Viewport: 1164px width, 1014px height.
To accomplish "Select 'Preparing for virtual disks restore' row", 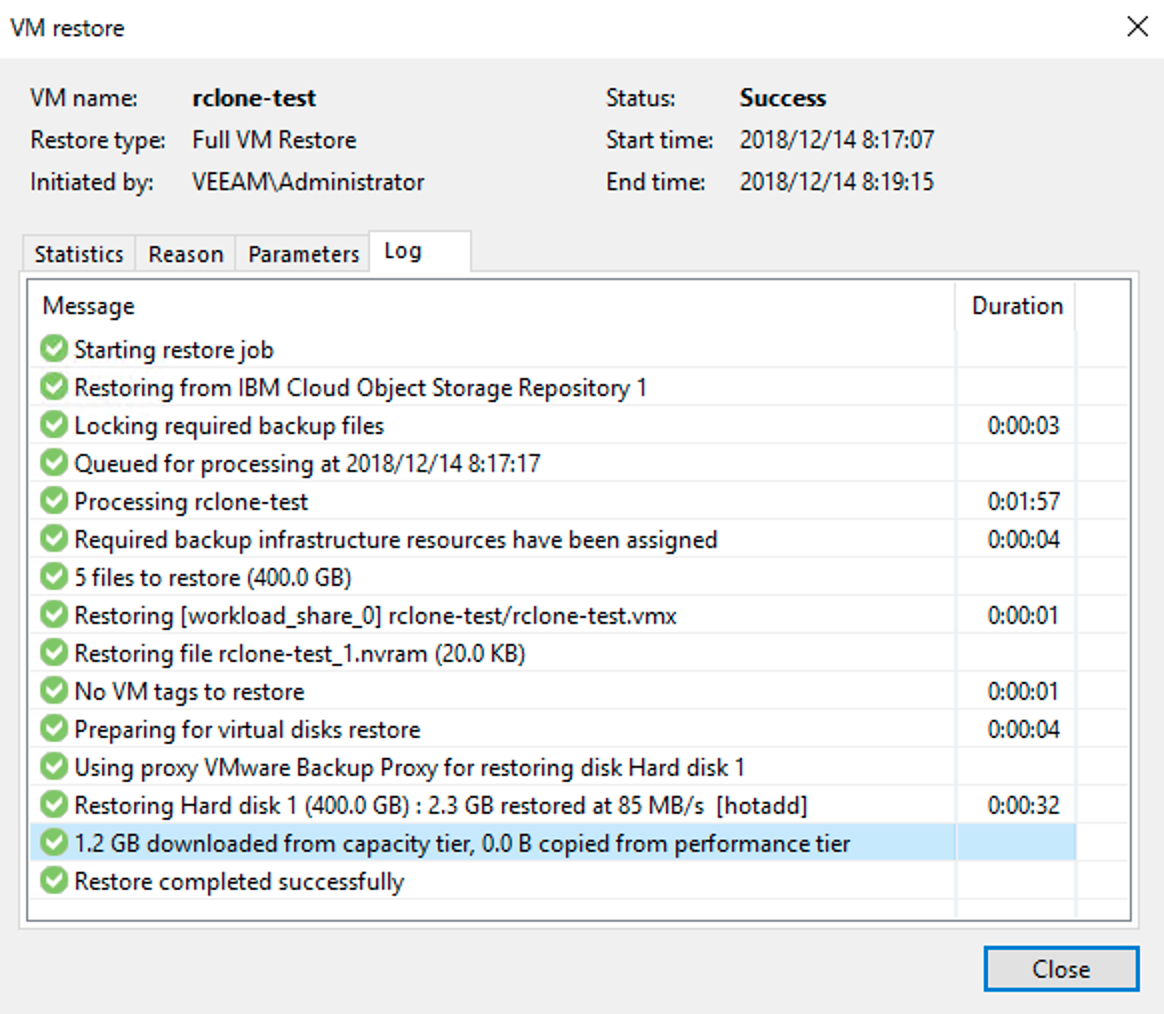I will (552, 729).
